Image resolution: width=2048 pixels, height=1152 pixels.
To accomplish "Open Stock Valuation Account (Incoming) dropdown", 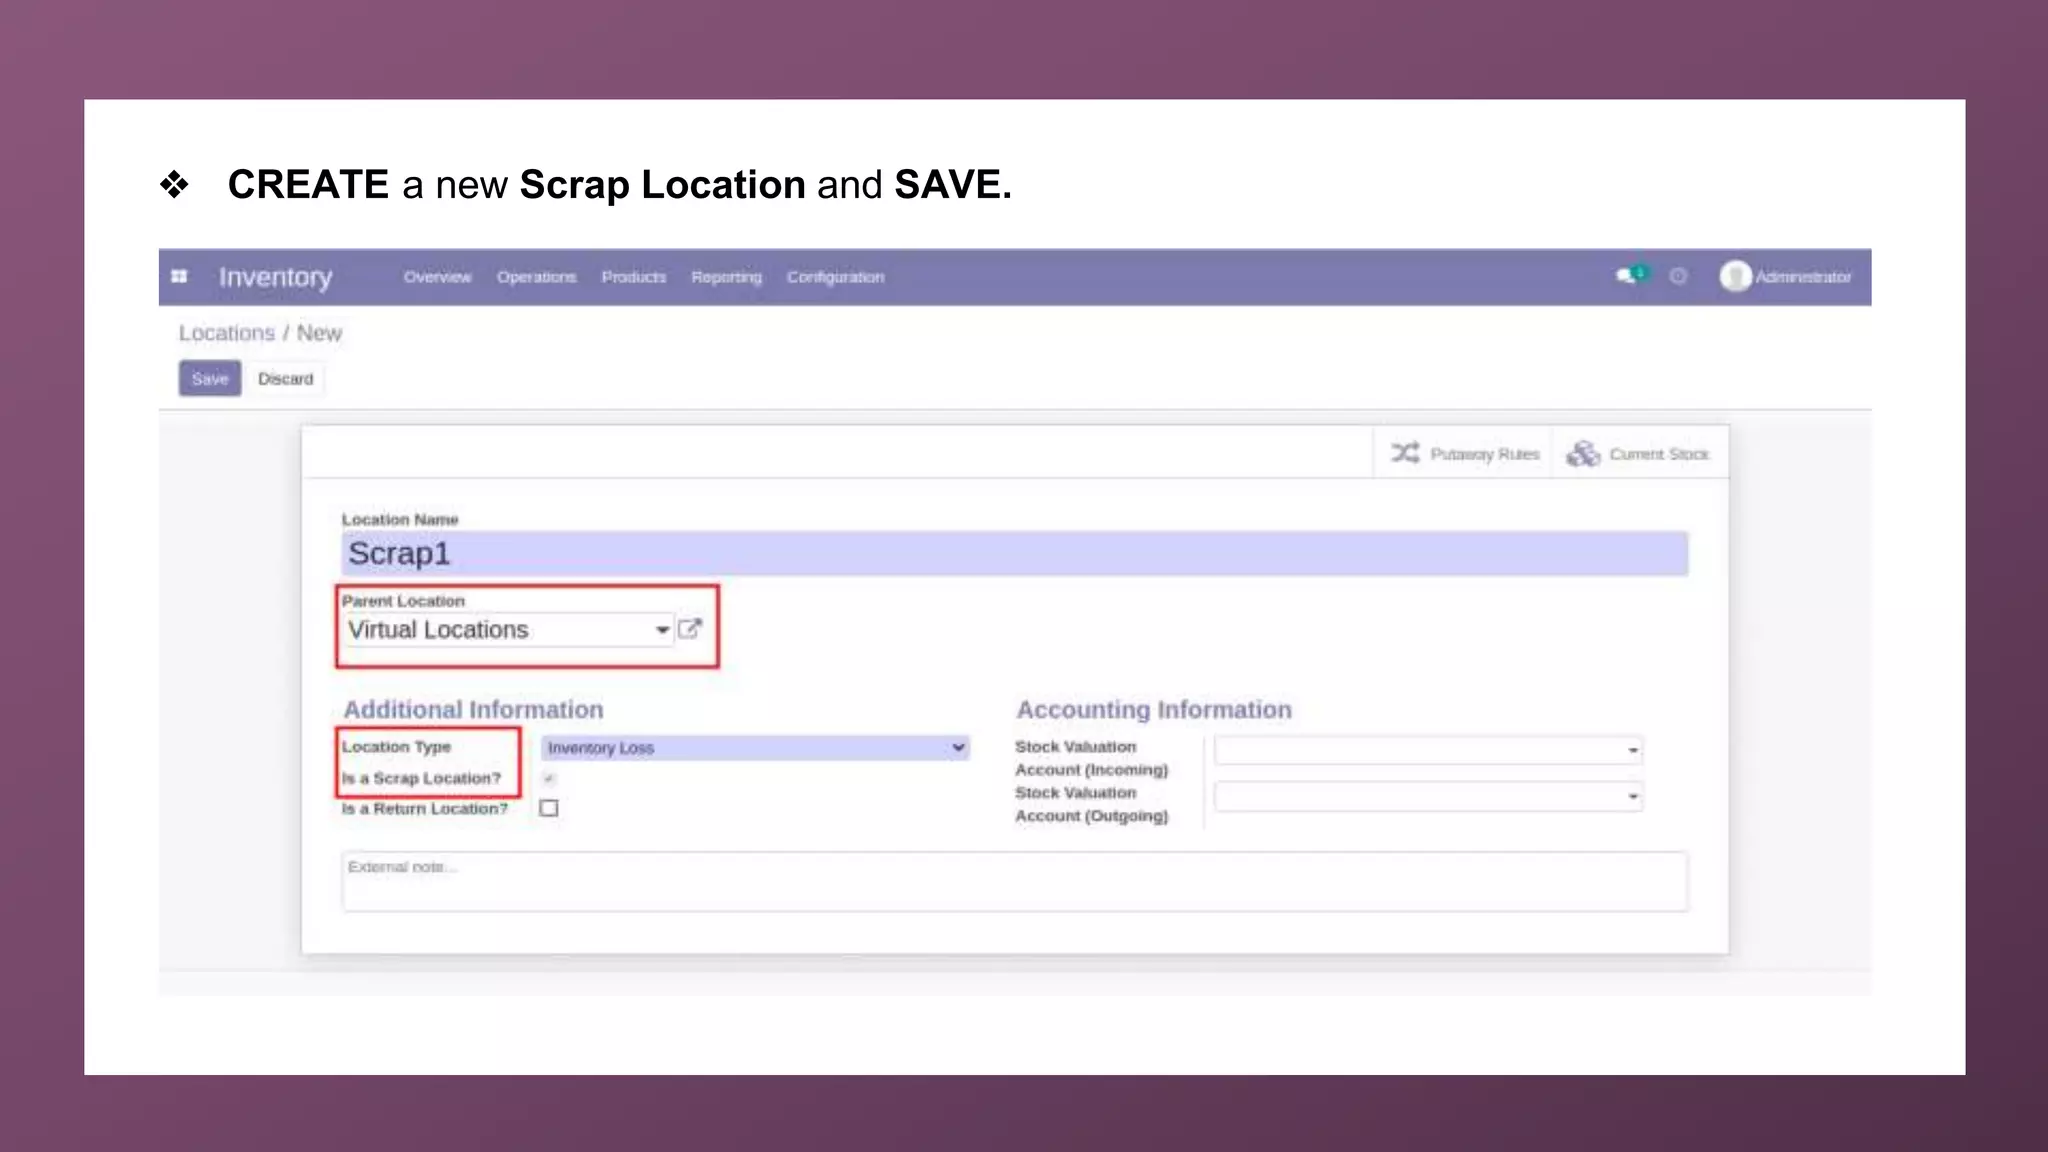I will pyautogui.click(x=1428, y=749).
